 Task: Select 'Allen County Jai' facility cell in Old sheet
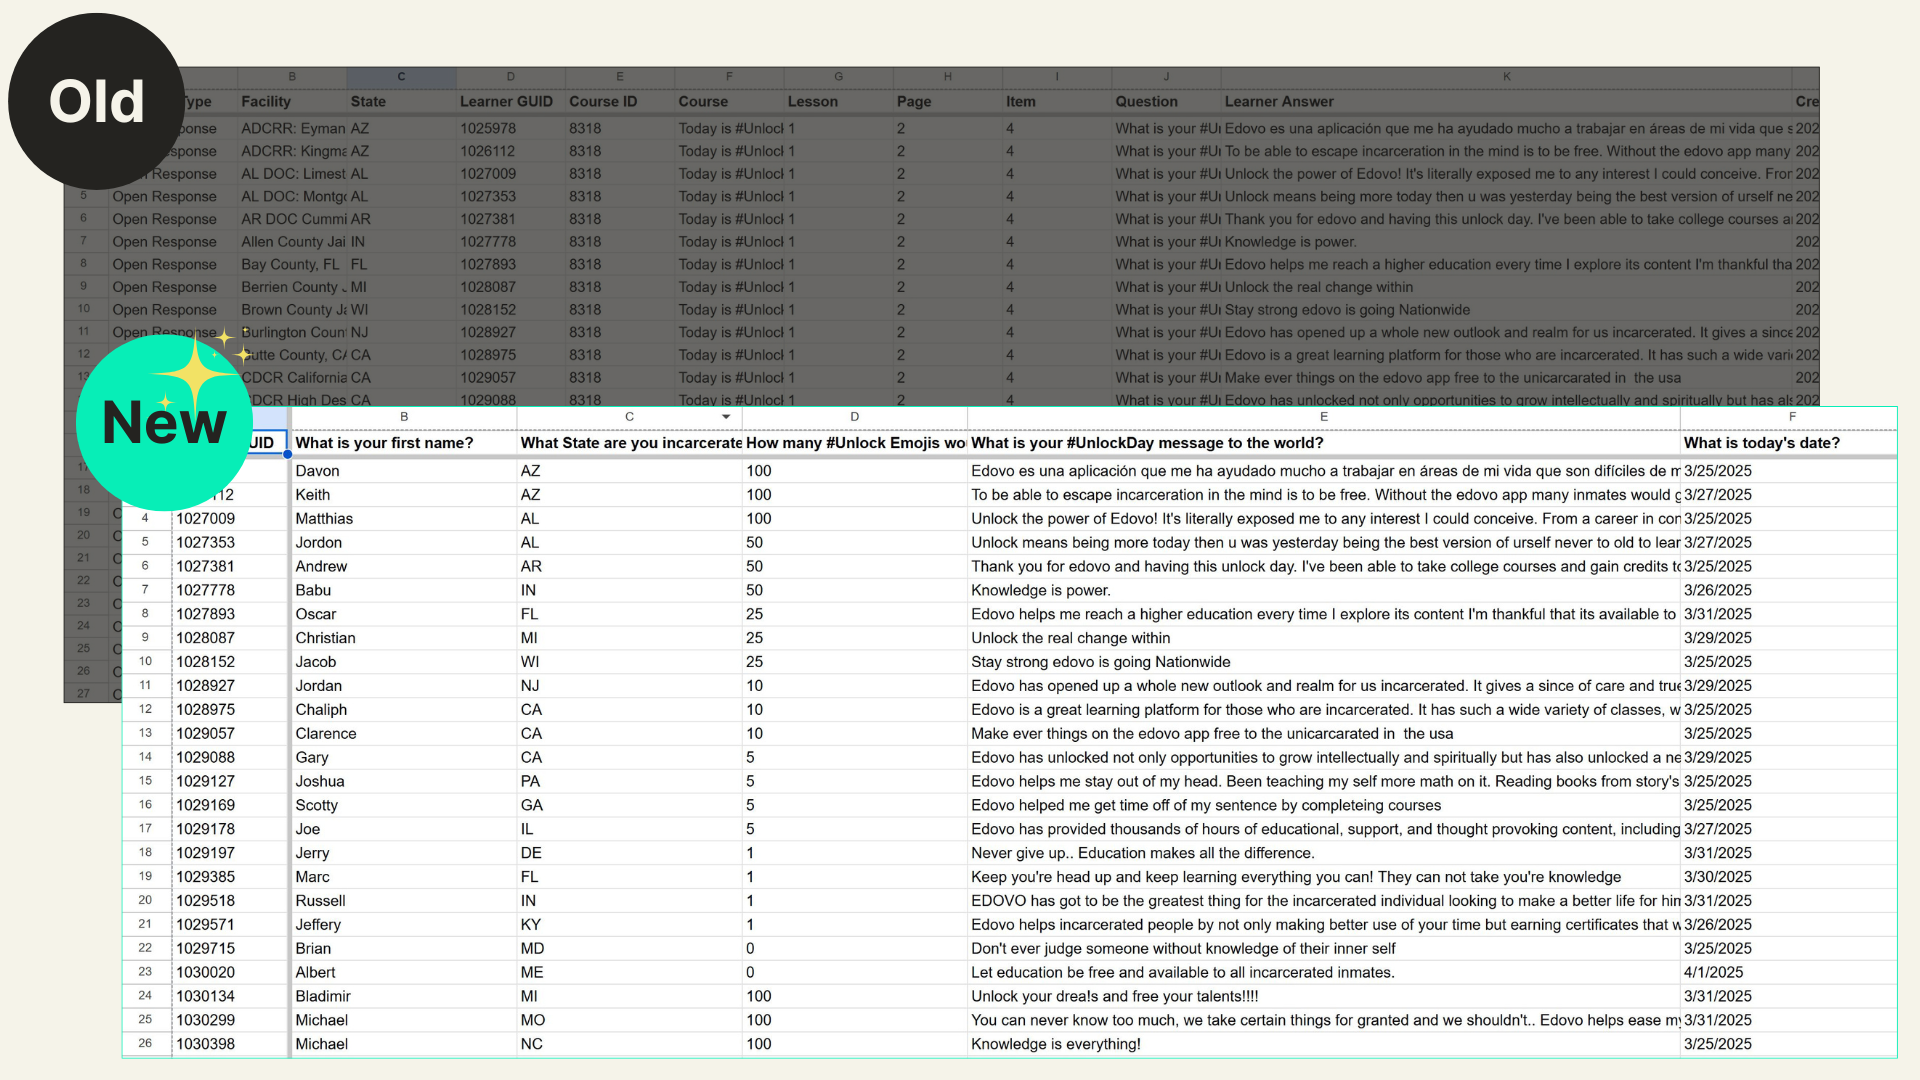[291, 242]
